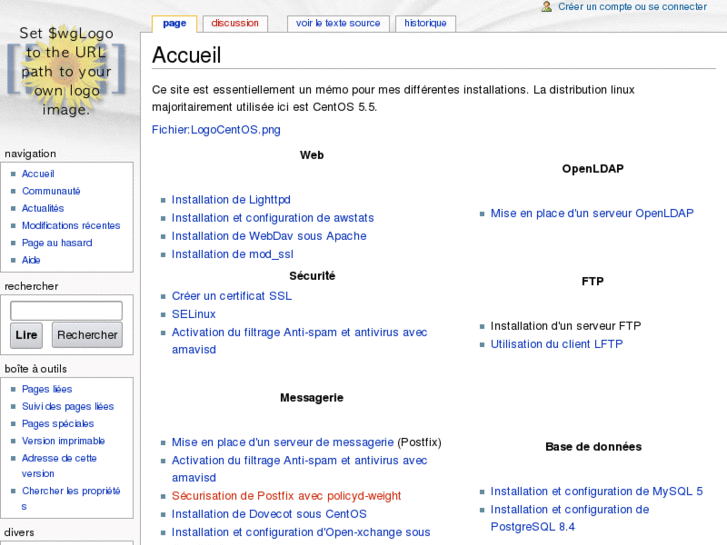Open Installation et configuration de PostgreSQL 8.4
Image resolution: width=727 pixels, height=545 pixels.
click(570, 518)
